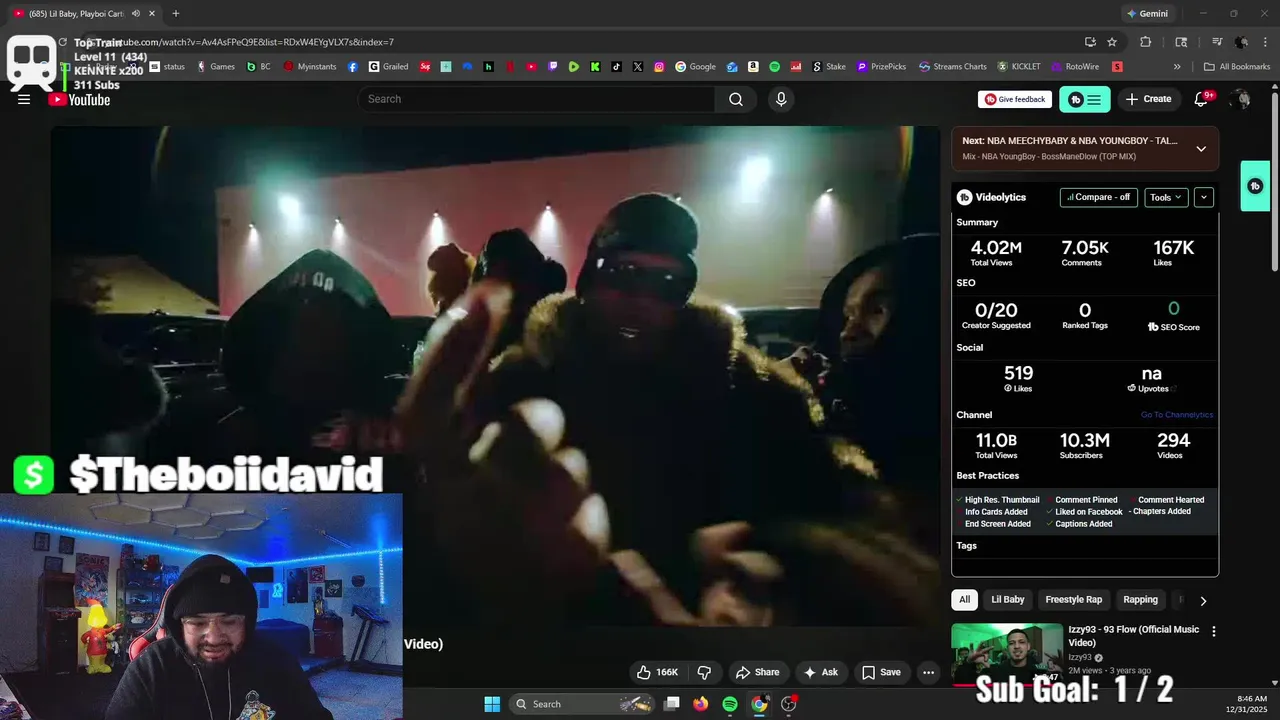Image resolution: width=1280 pixels, height=720 pixels.
Task: Click the install app icon in address bar
Action: 1090,42
